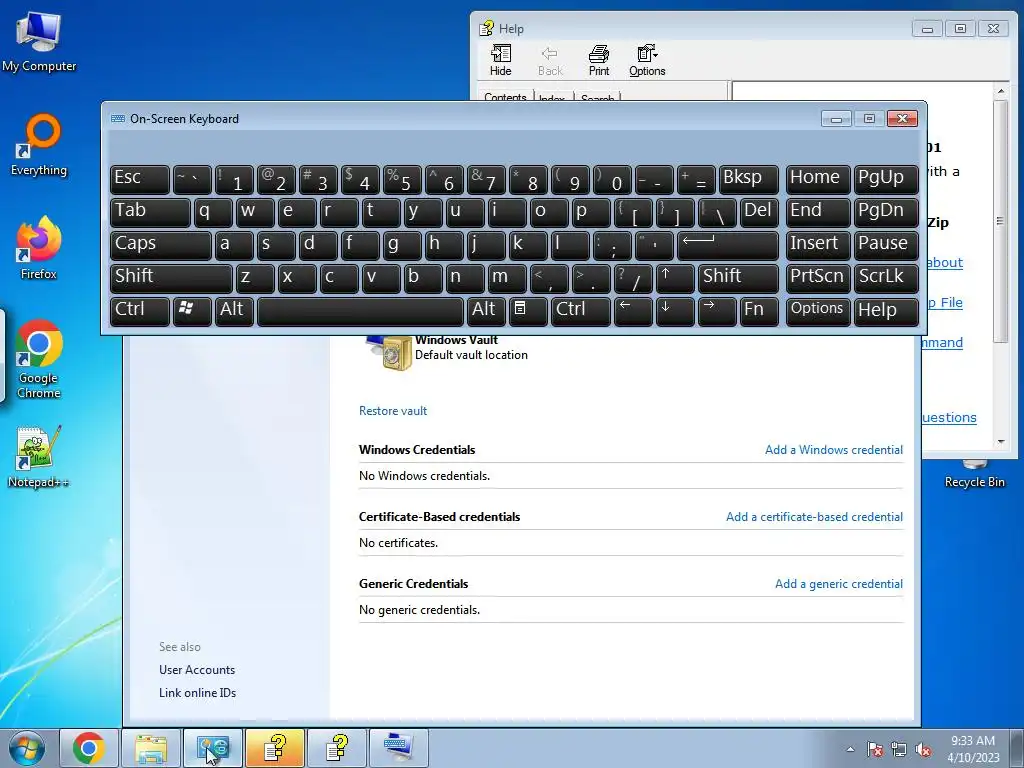Switch to highlighted Help taskbar button
This screenshot has width=1024, height=768.
coord(275,748)
